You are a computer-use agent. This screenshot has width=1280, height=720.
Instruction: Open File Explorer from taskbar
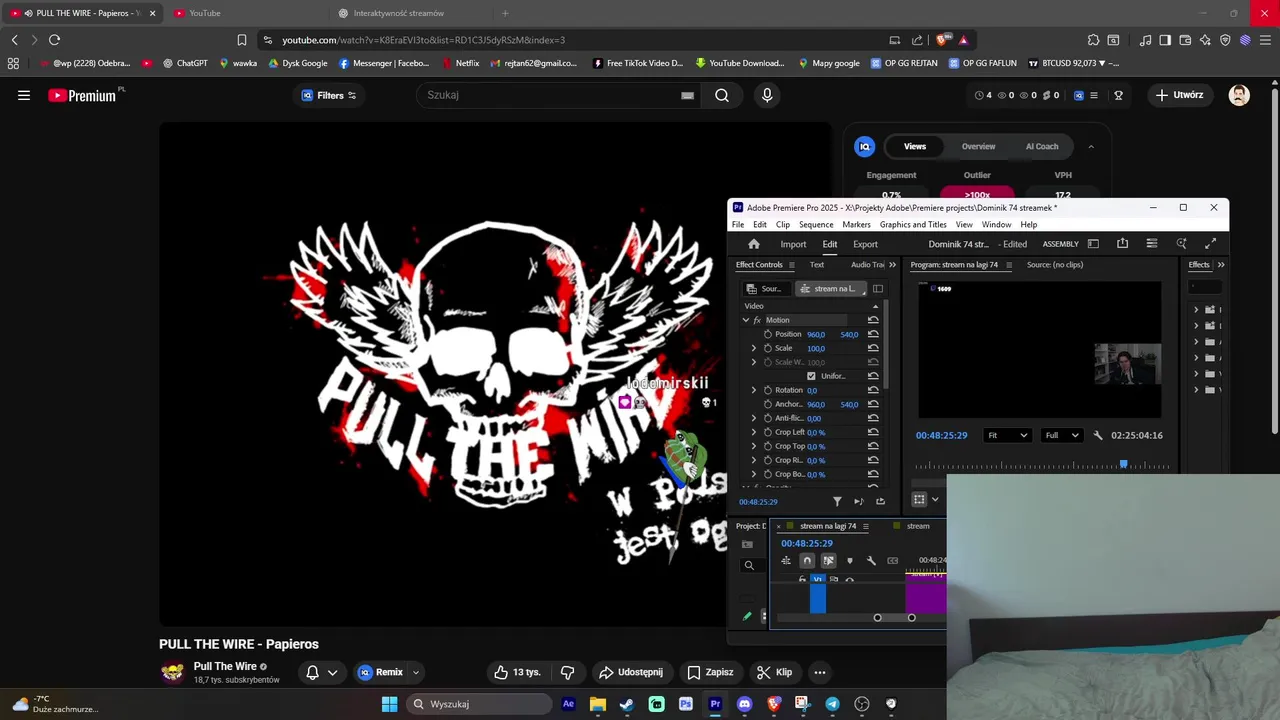coord(598,704)
